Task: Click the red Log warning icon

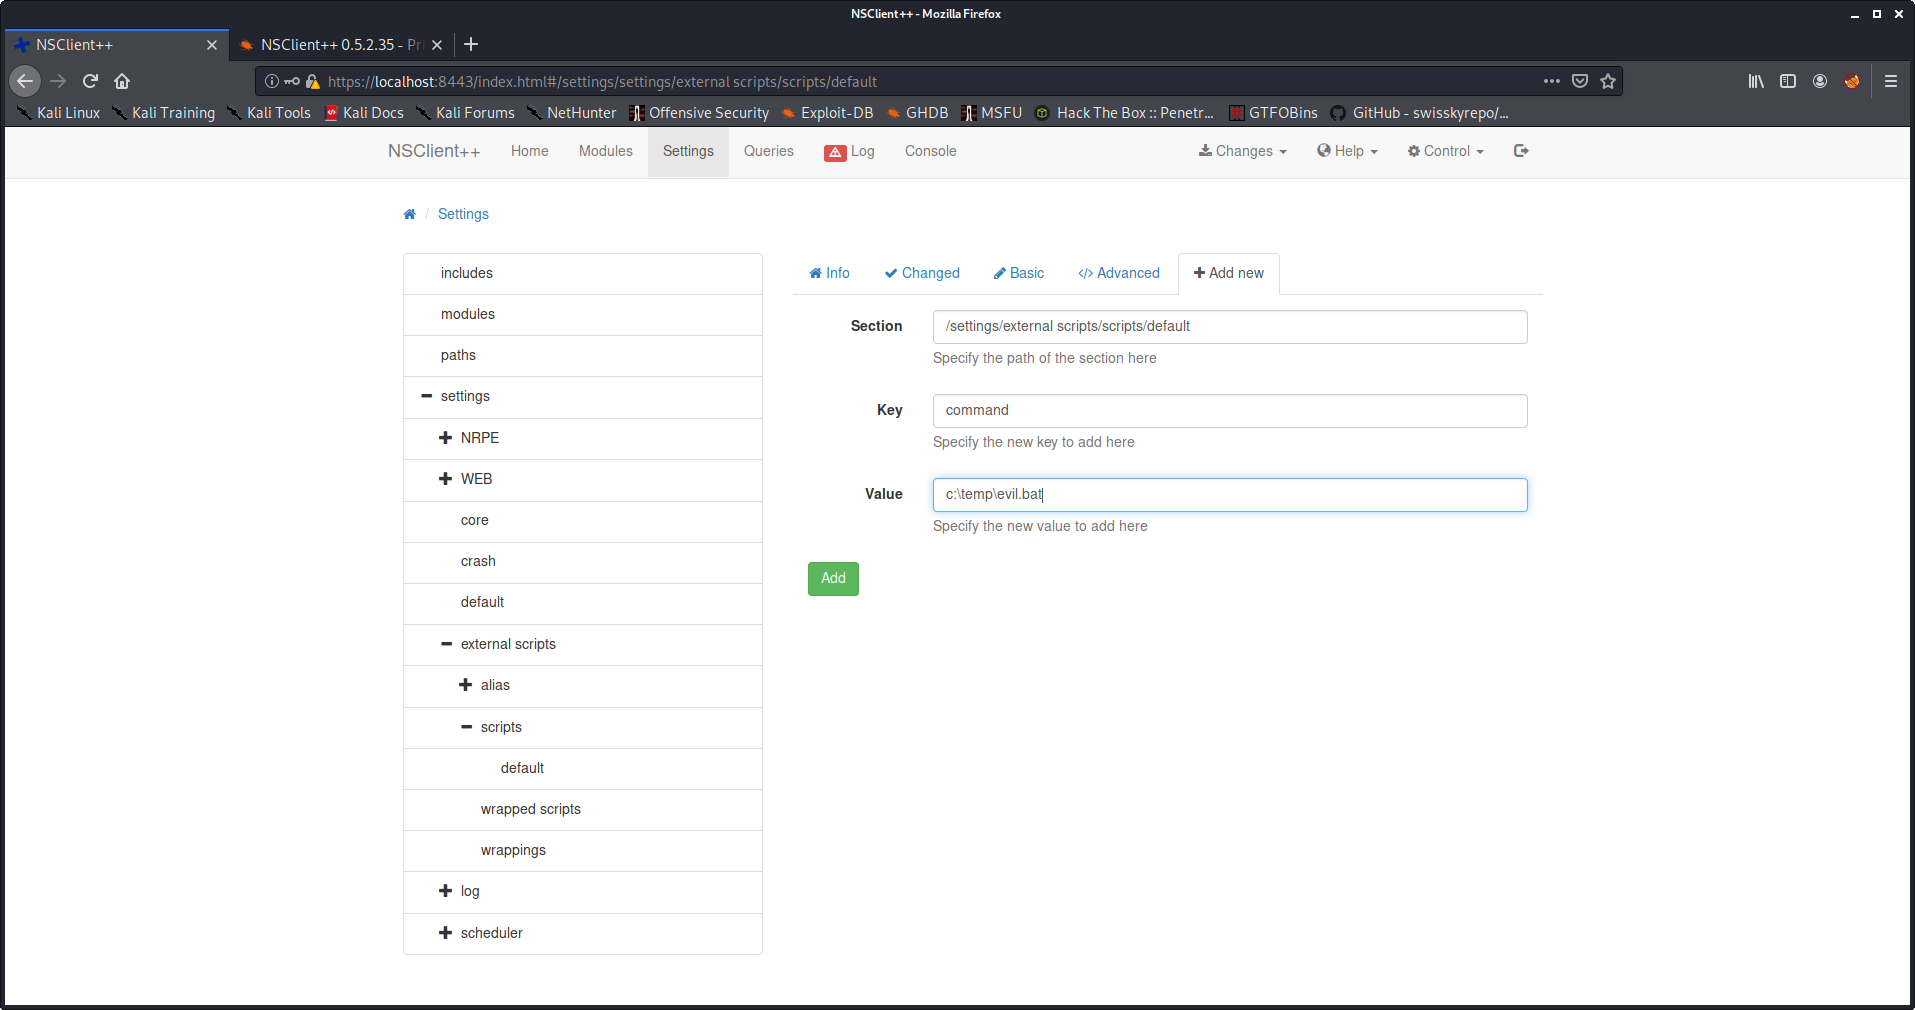Action: (x=835, y=152)
